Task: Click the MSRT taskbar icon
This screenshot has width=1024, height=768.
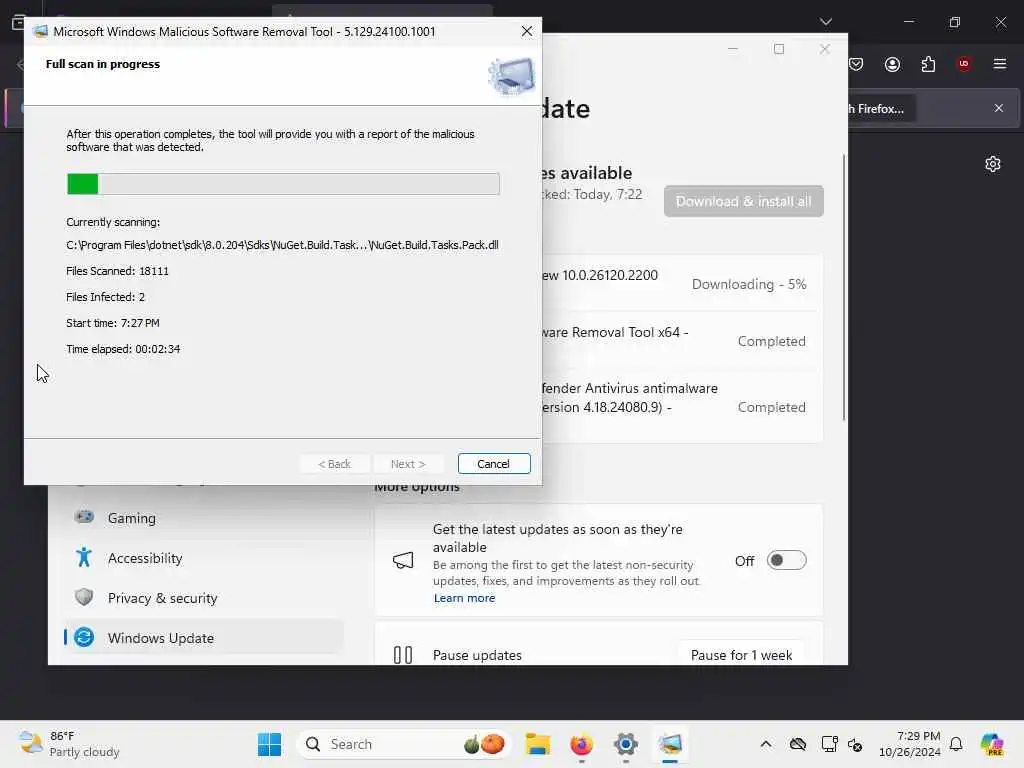Action: tap(669, 744)
